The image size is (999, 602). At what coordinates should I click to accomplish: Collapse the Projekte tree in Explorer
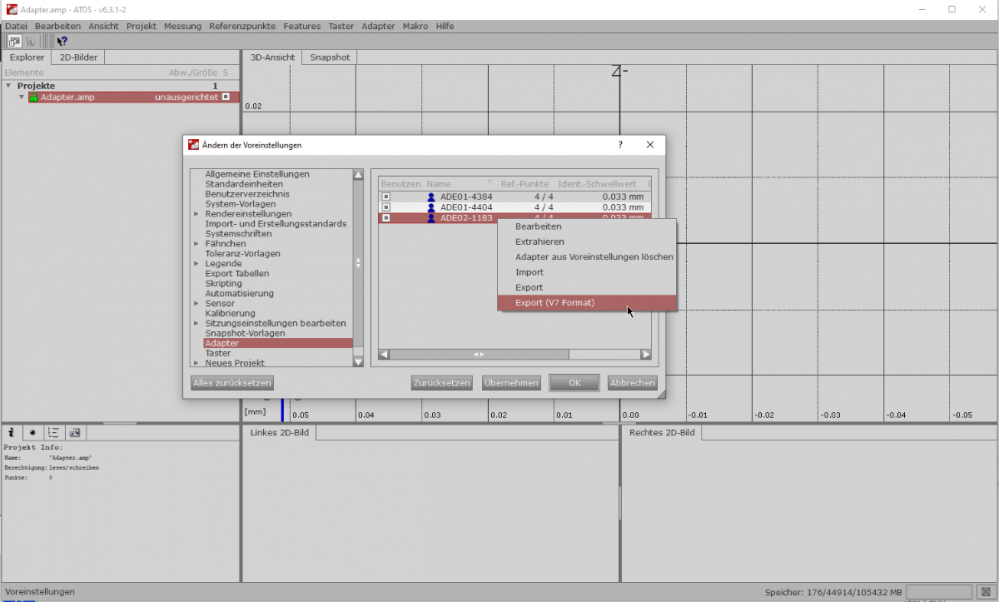[8, 86]
